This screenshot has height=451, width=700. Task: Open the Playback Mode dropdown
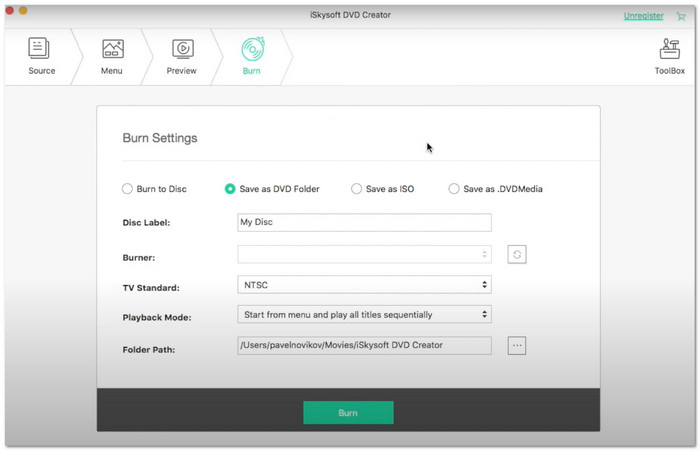coord(364,315)
